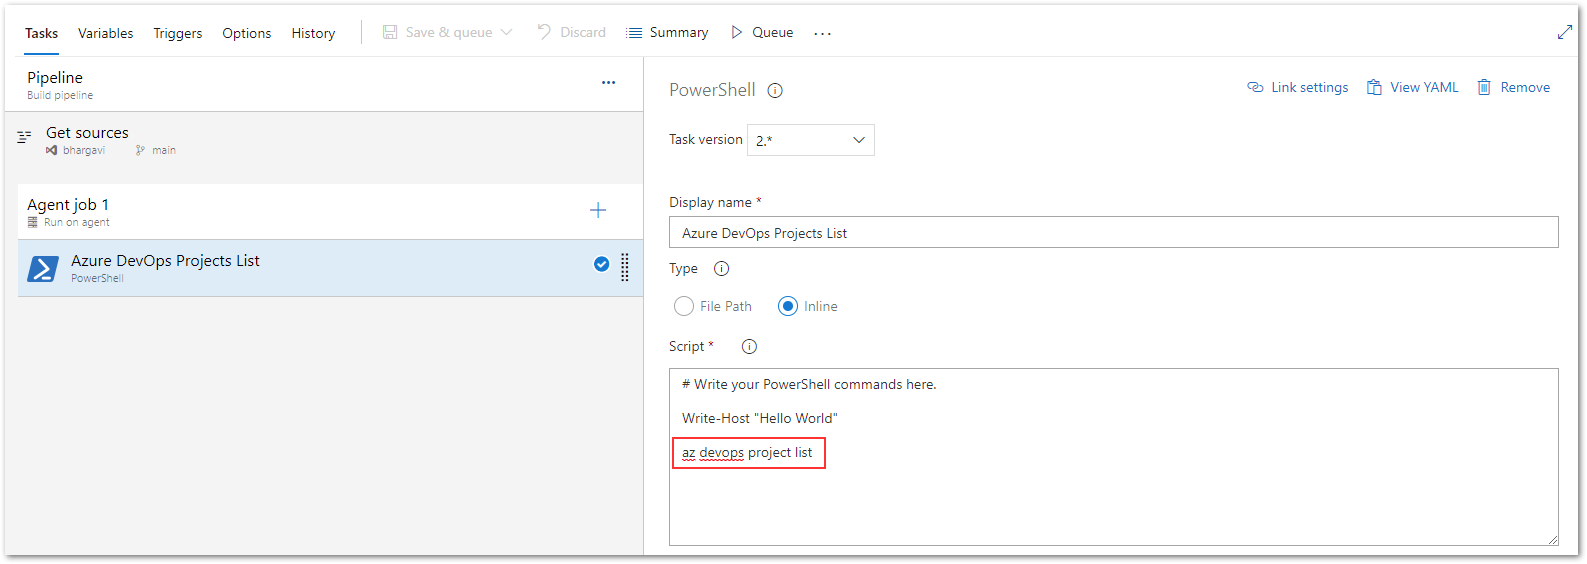The height and width of the screenshot is (564, 1587).
Task: Click the PowerShell info icon
Action: 775,91
